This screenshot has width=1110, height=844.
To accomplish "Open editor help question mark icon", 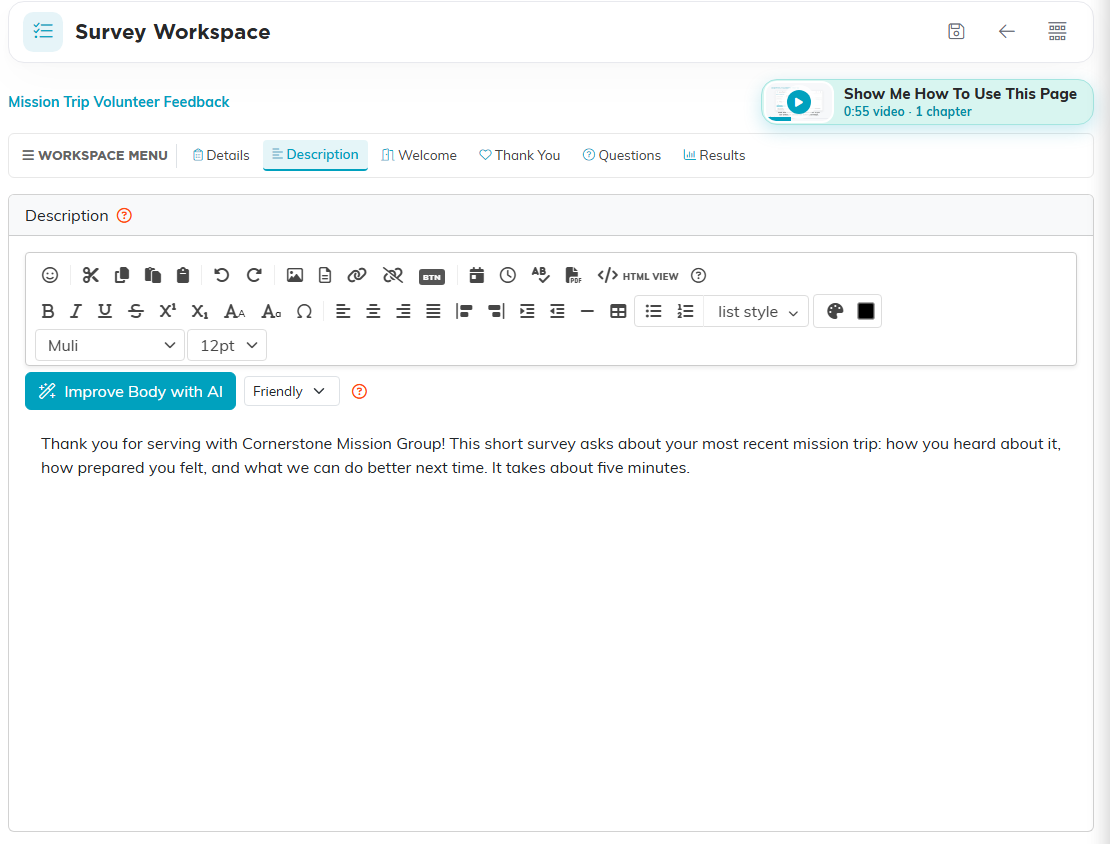I will point(699,275).
